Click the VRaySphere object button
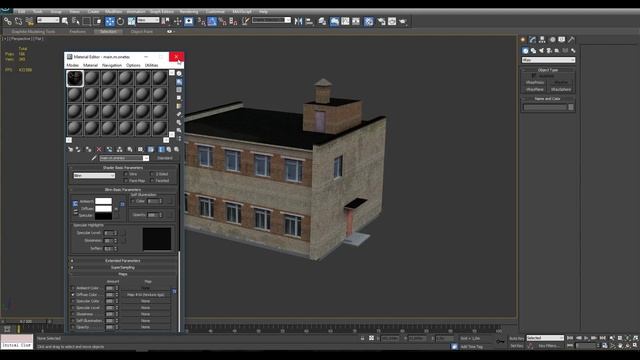 561,89
